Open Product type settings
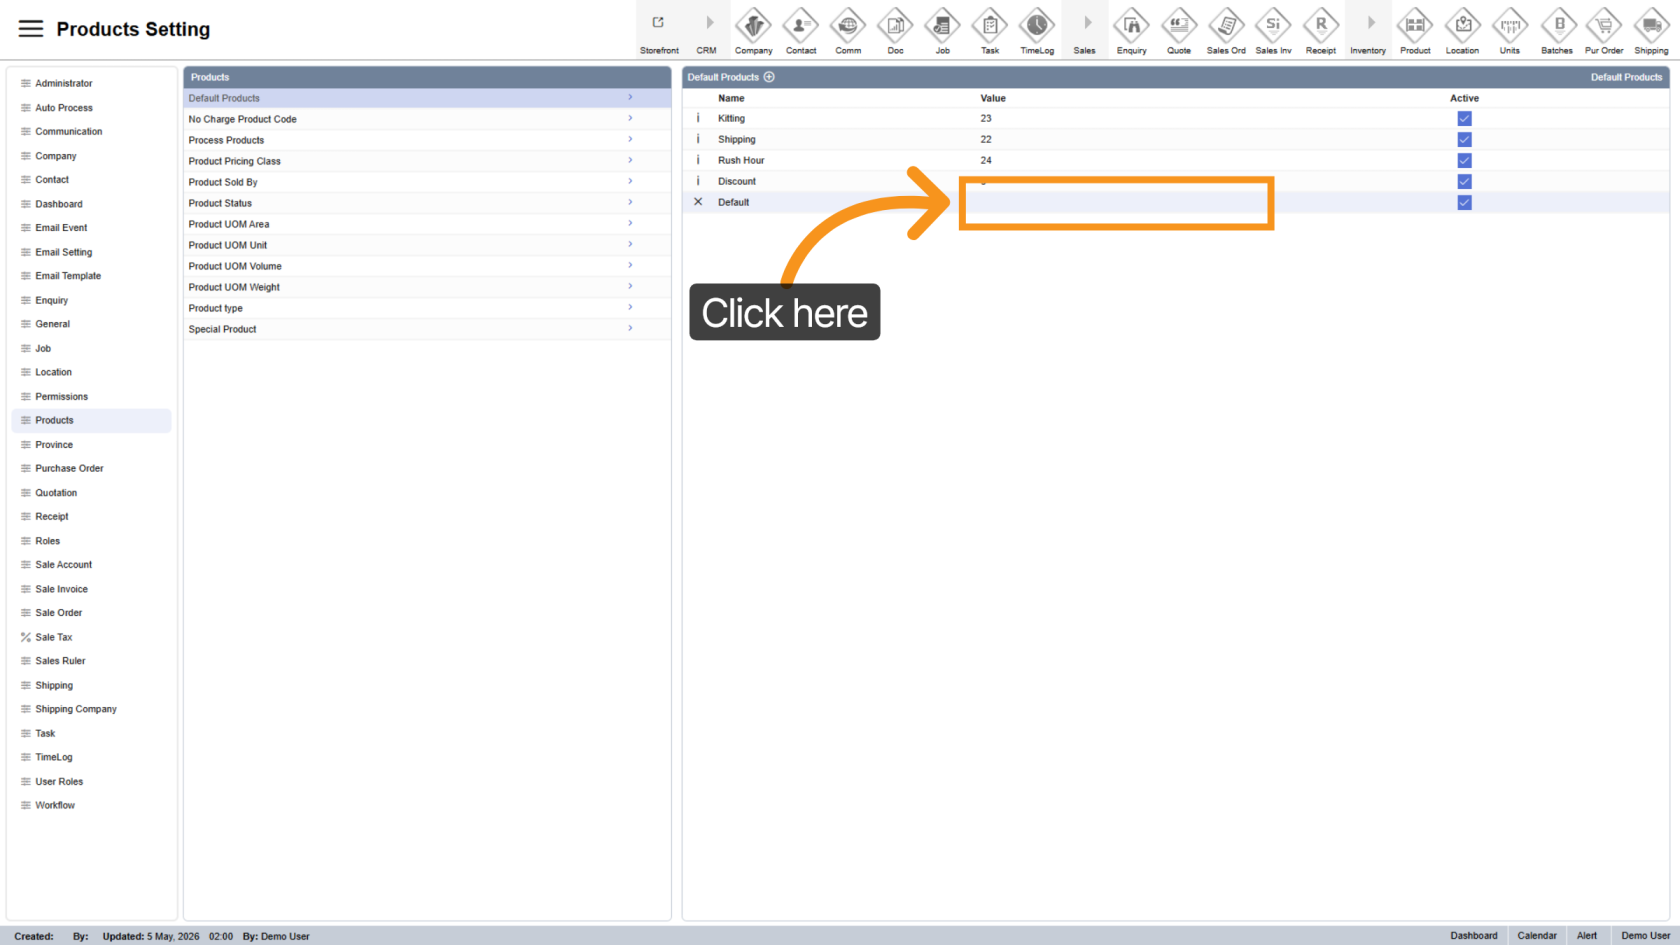Viewport: 1680px width, 945px height. click(x=427, y=308)
